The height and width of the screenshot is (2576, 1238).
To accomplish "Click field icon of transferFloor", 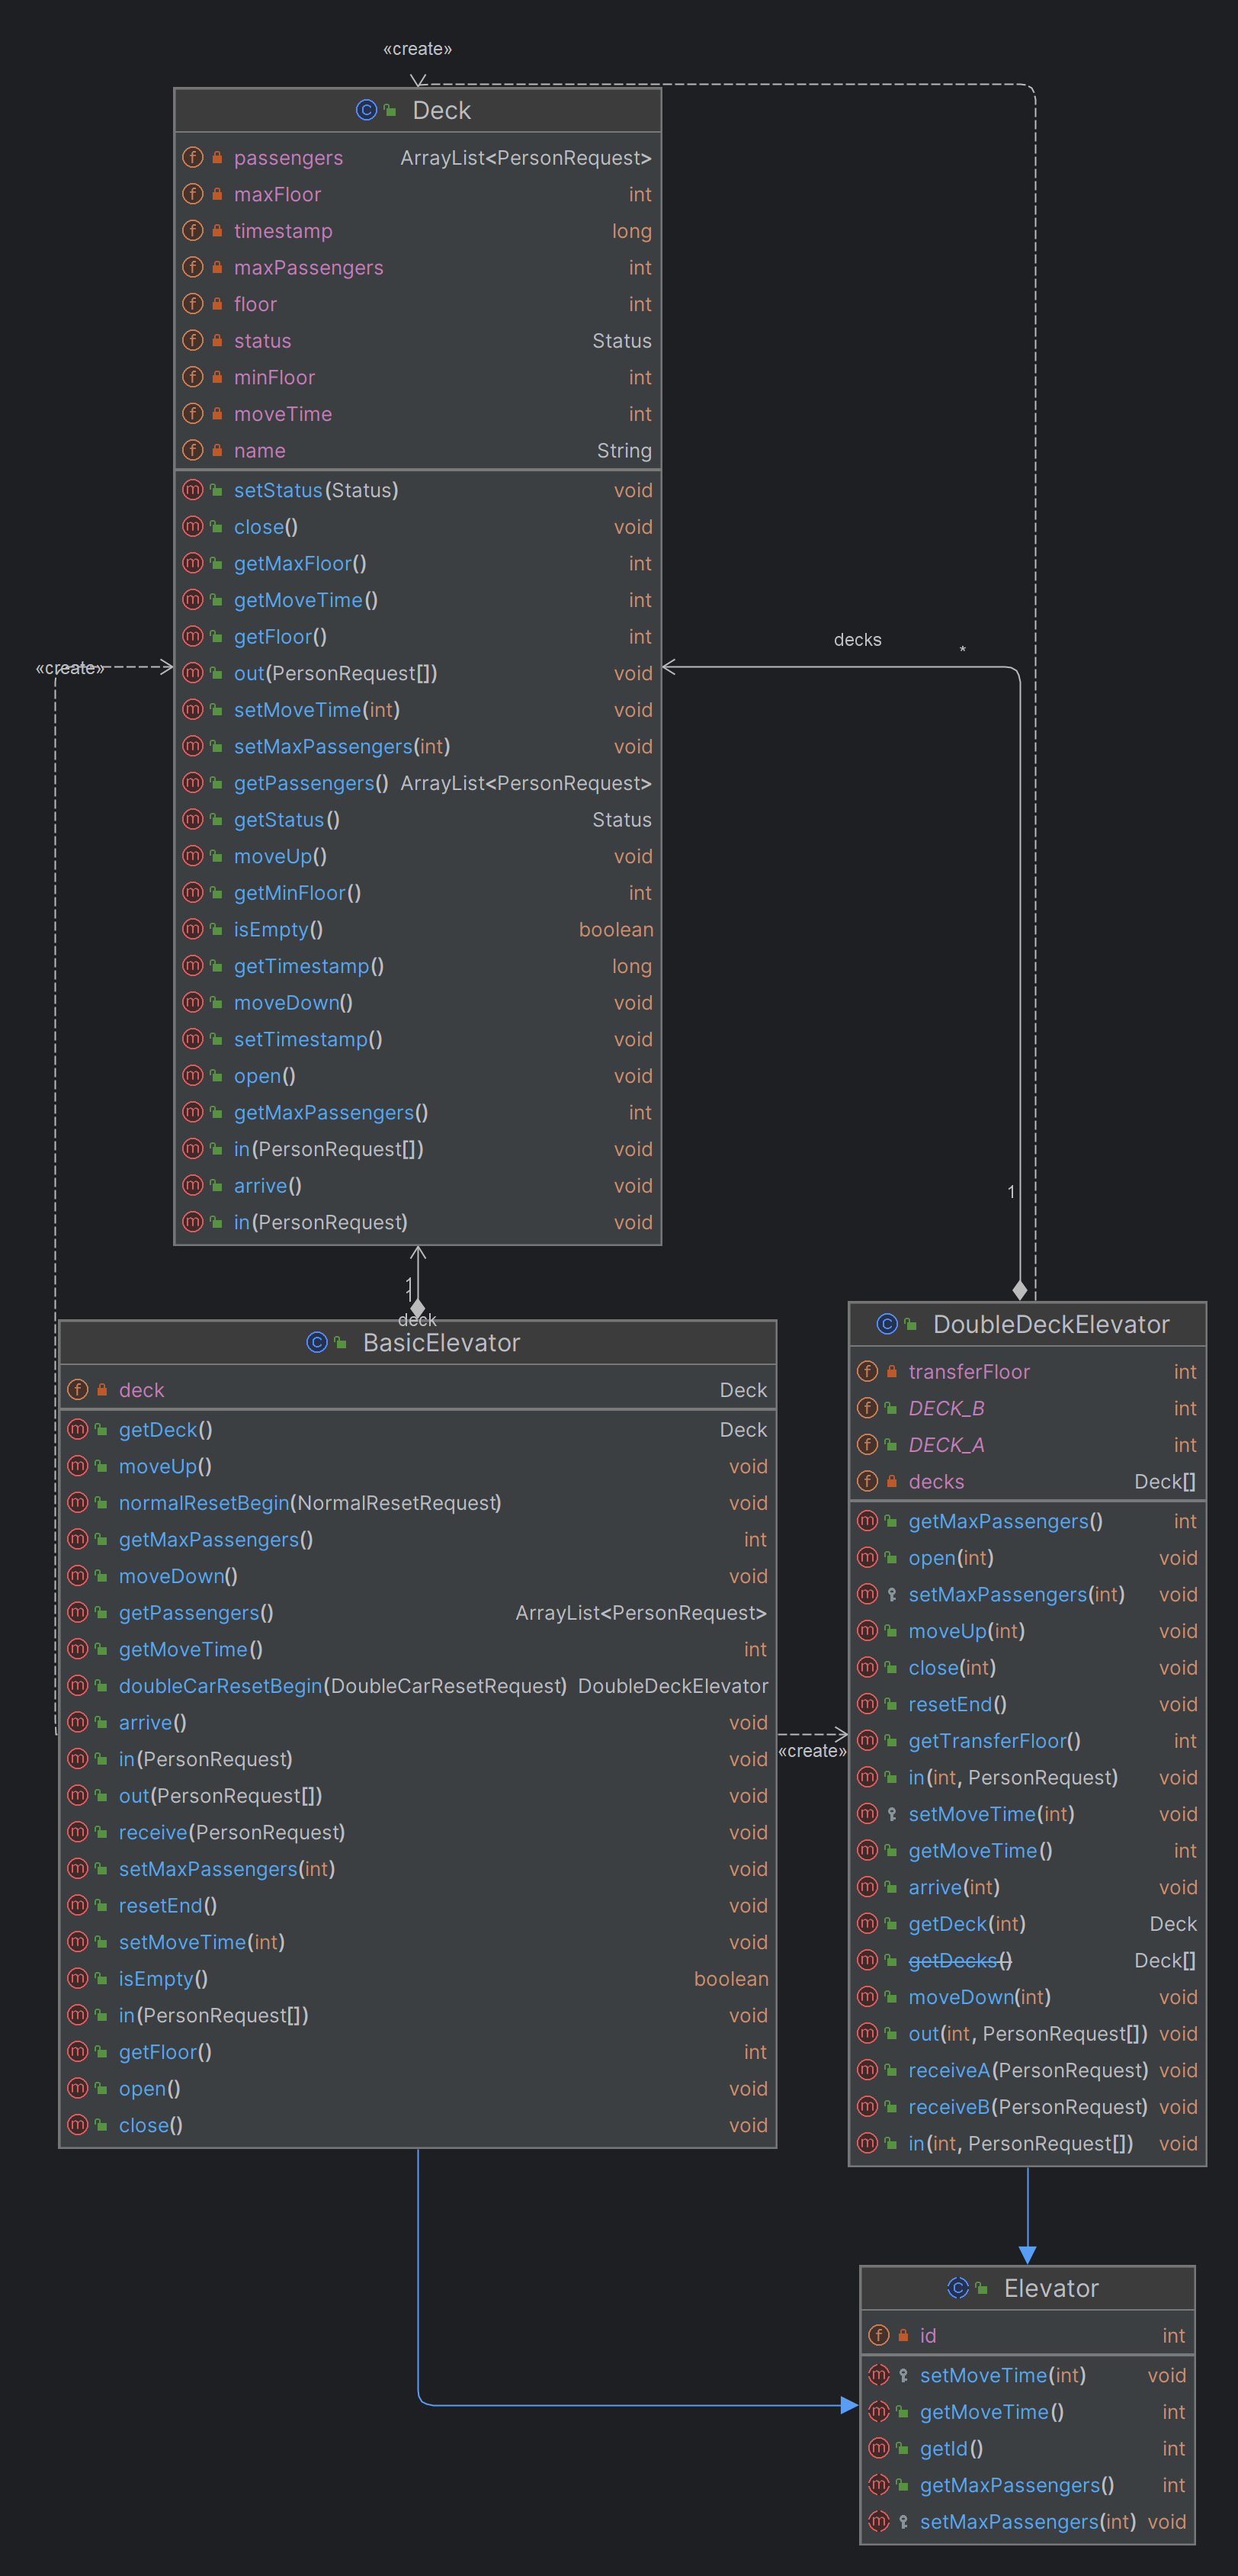I will pos(868,1371).
